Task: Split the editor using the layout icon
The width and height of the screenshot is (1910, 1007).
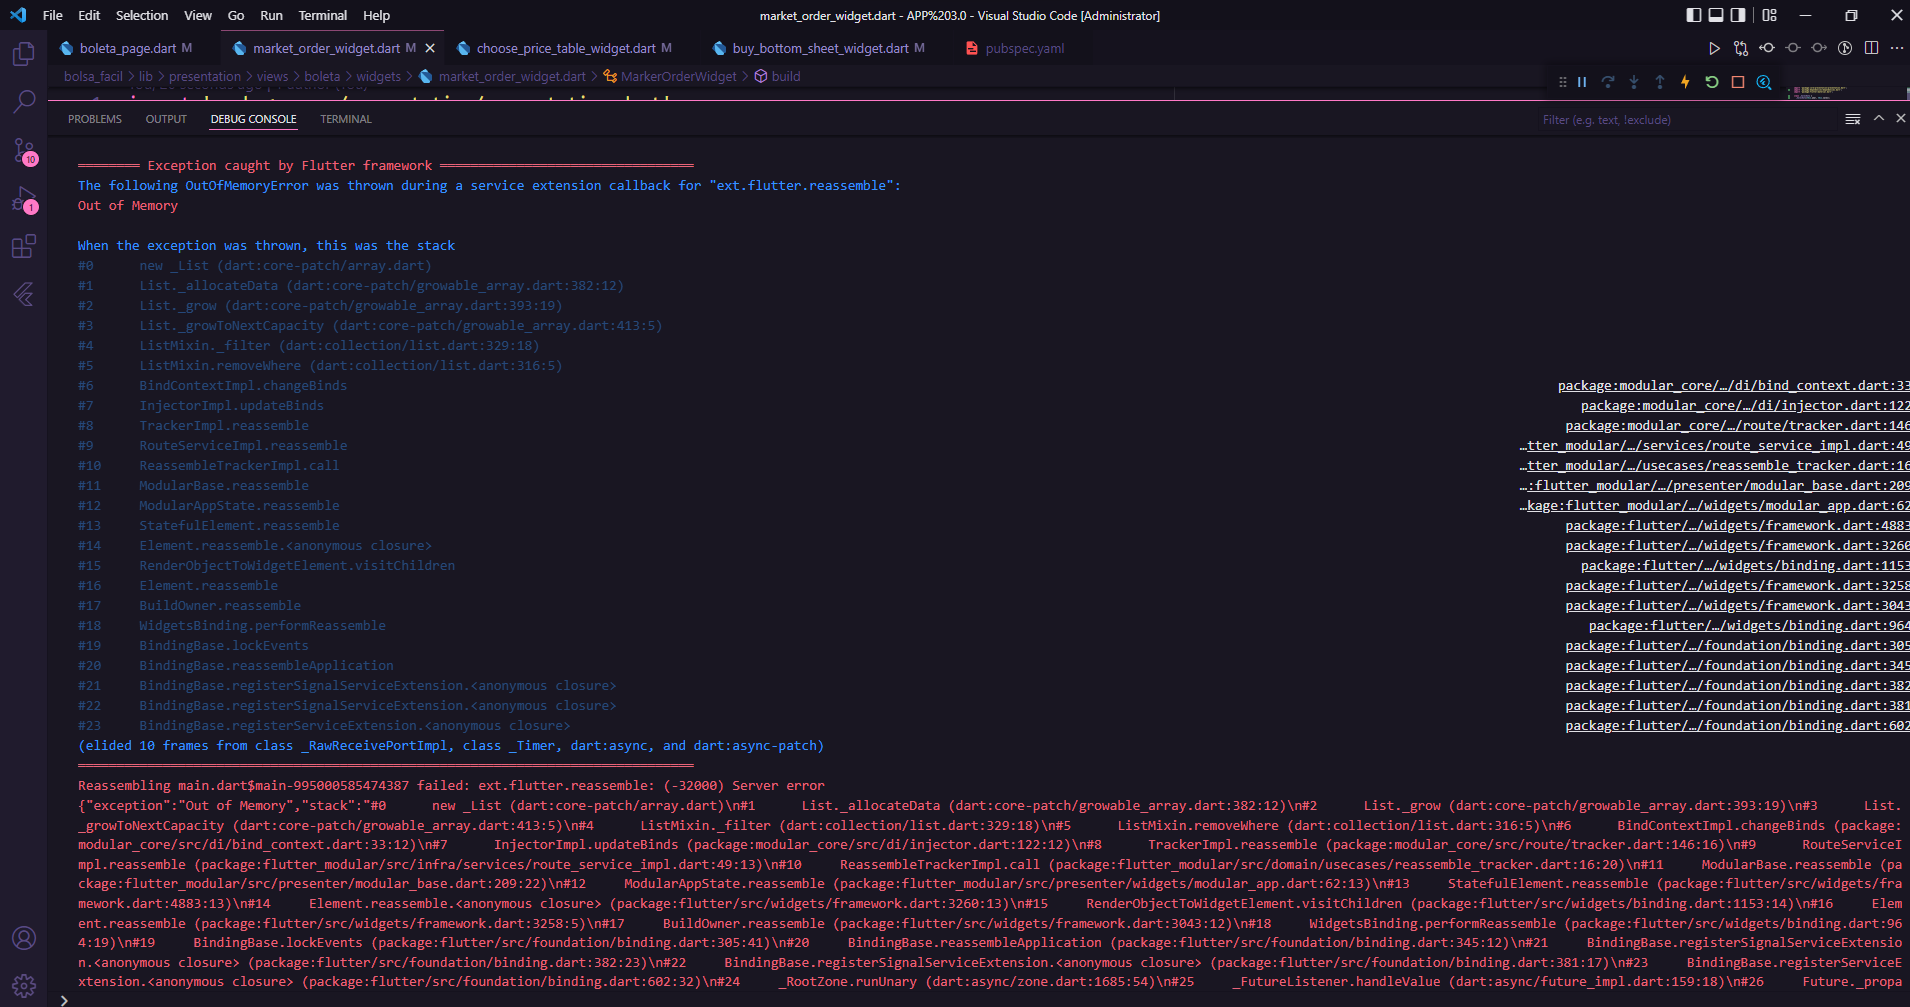Action: click(1871, 47)
